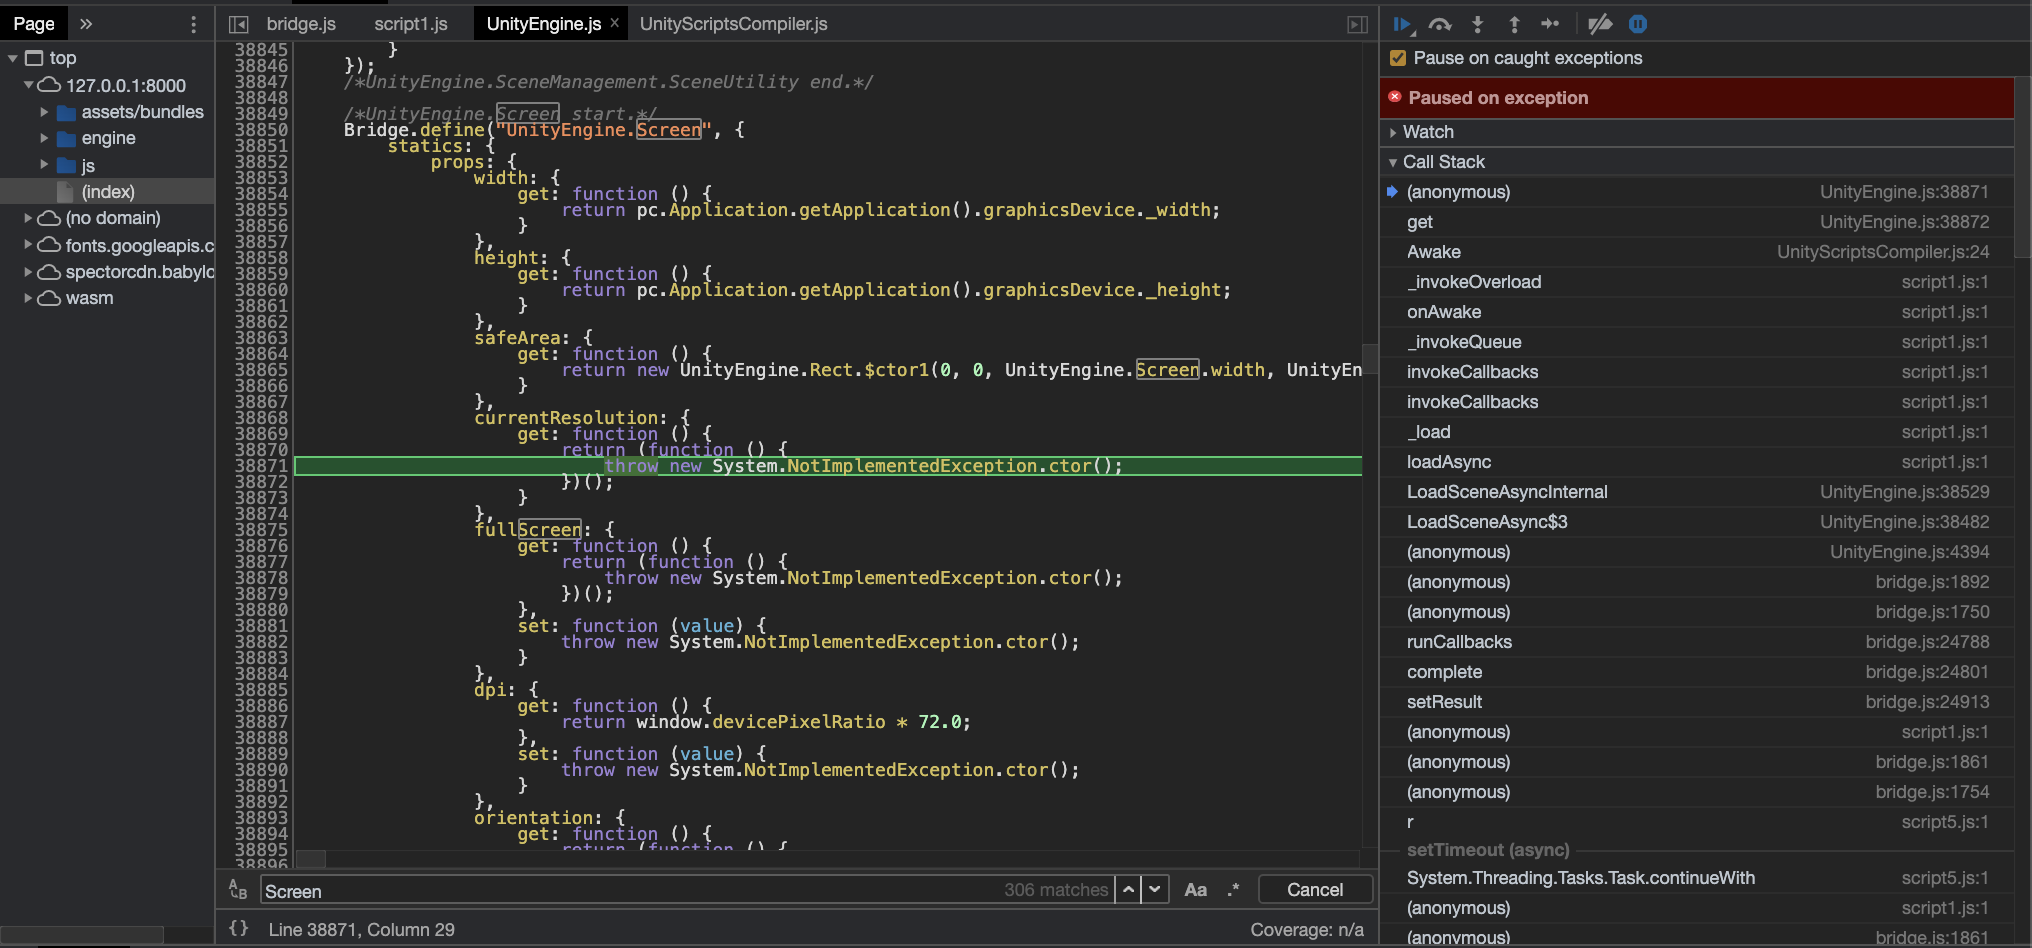Select the runCallbacks stack frame
Viewport: 2032px width, 948px height.
tap(1696, 642)
